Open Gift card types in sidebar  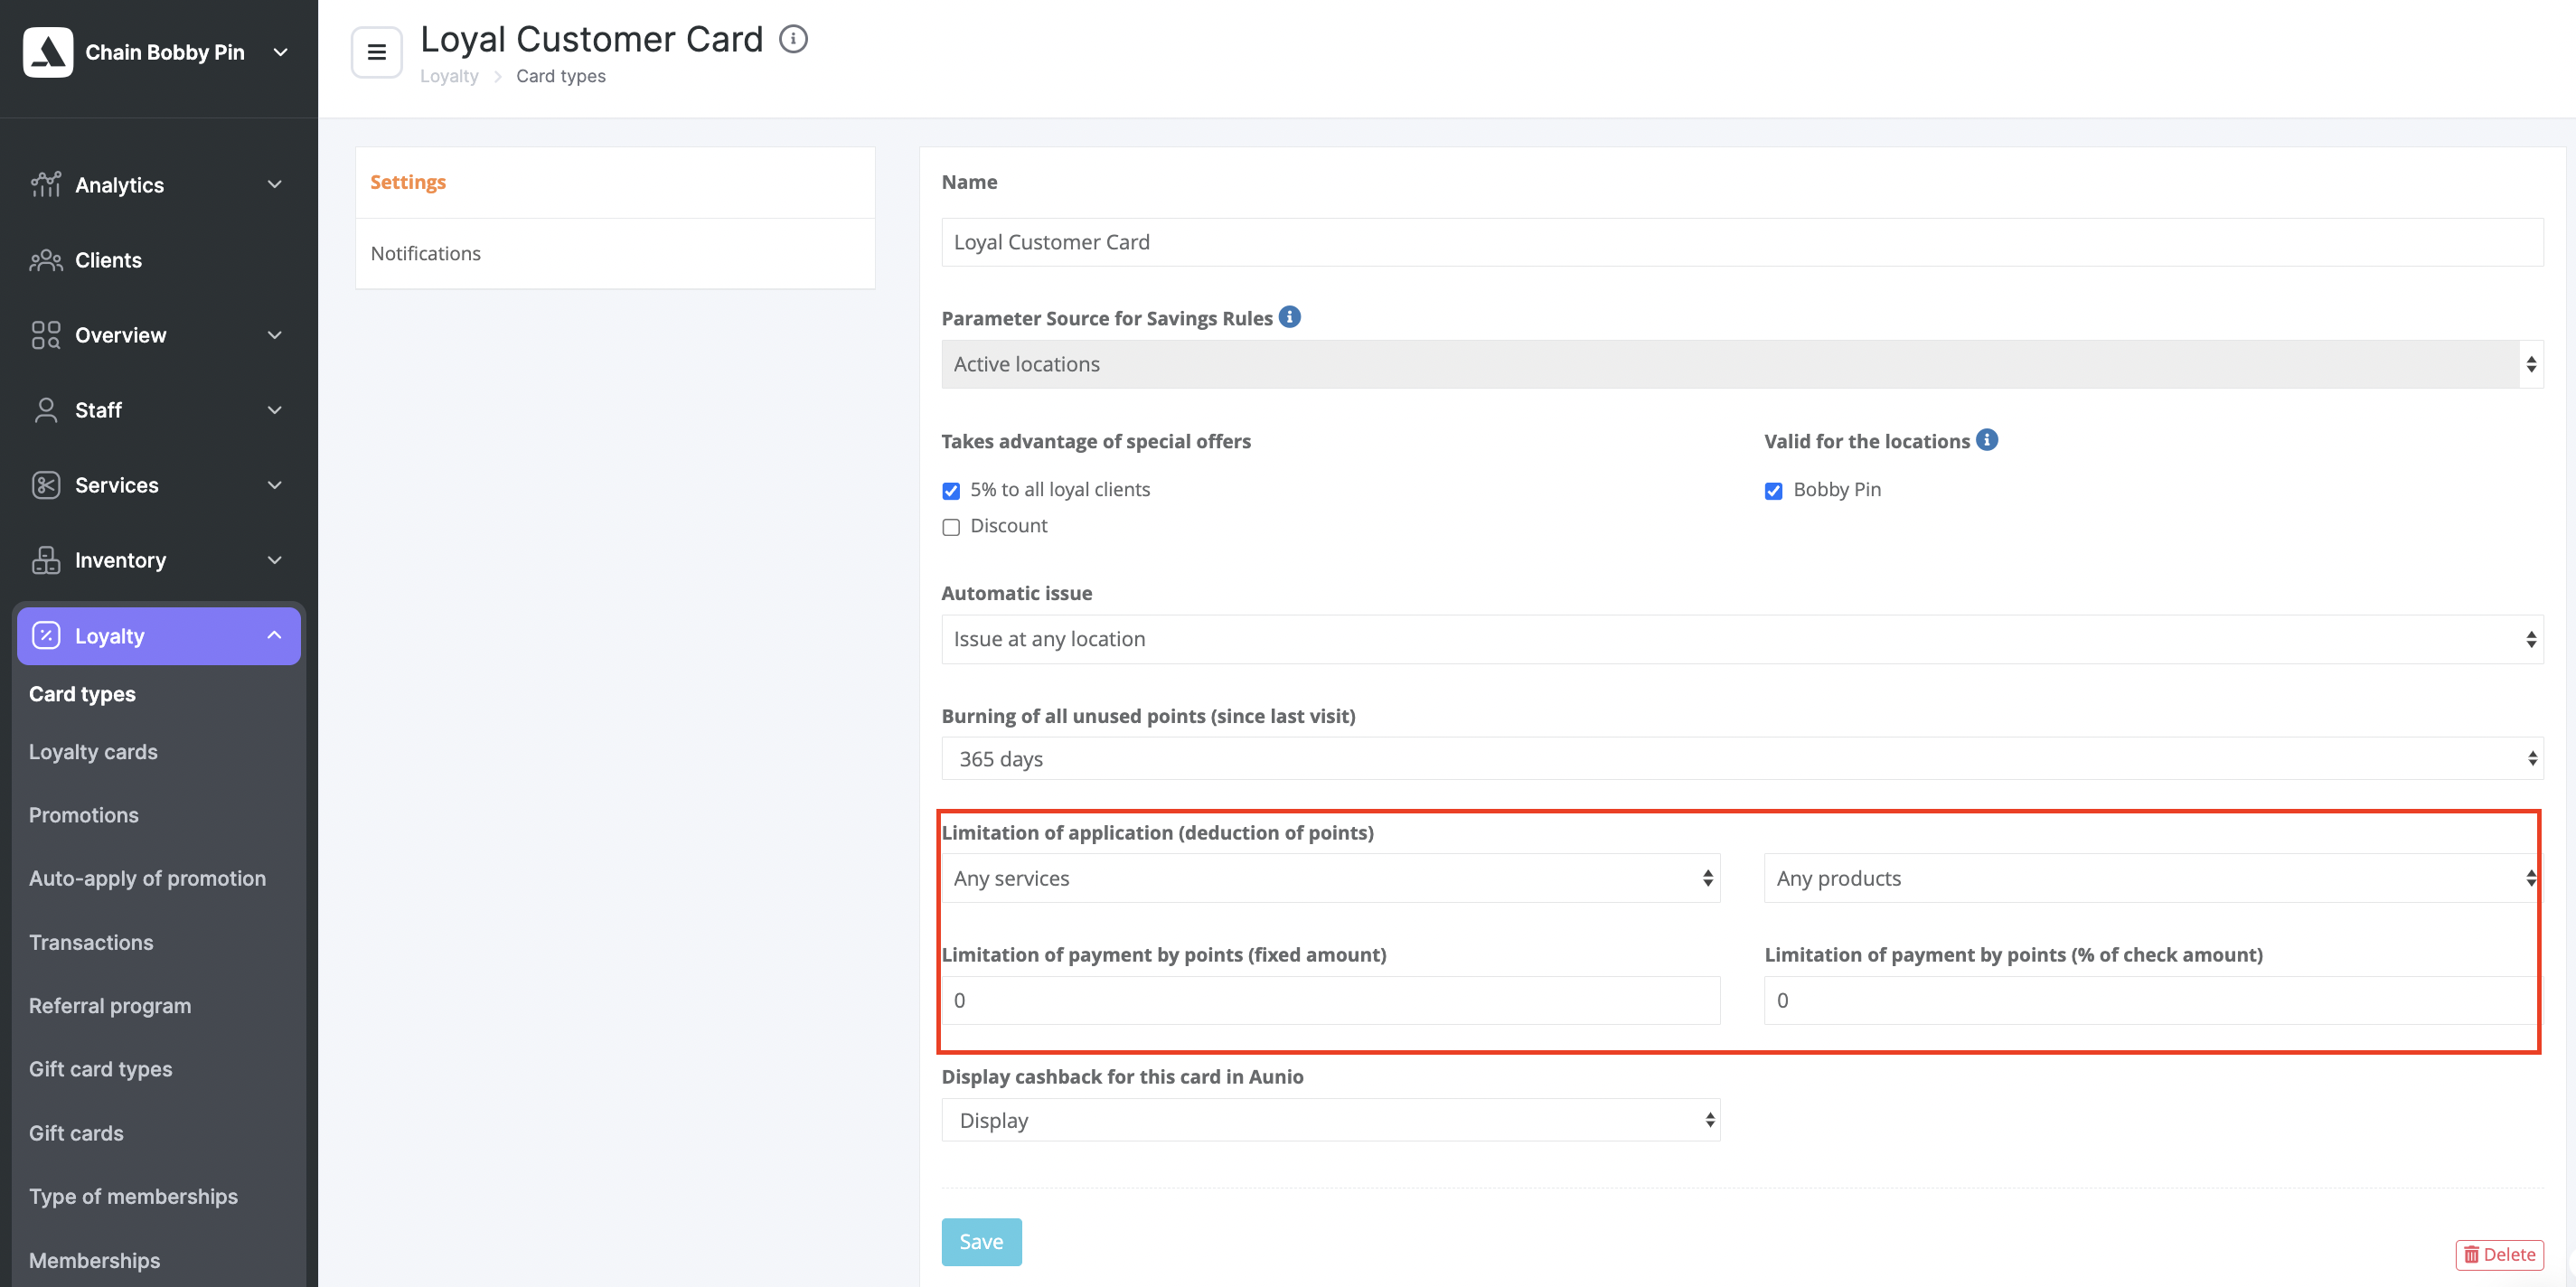click(x=100, y=1069)
